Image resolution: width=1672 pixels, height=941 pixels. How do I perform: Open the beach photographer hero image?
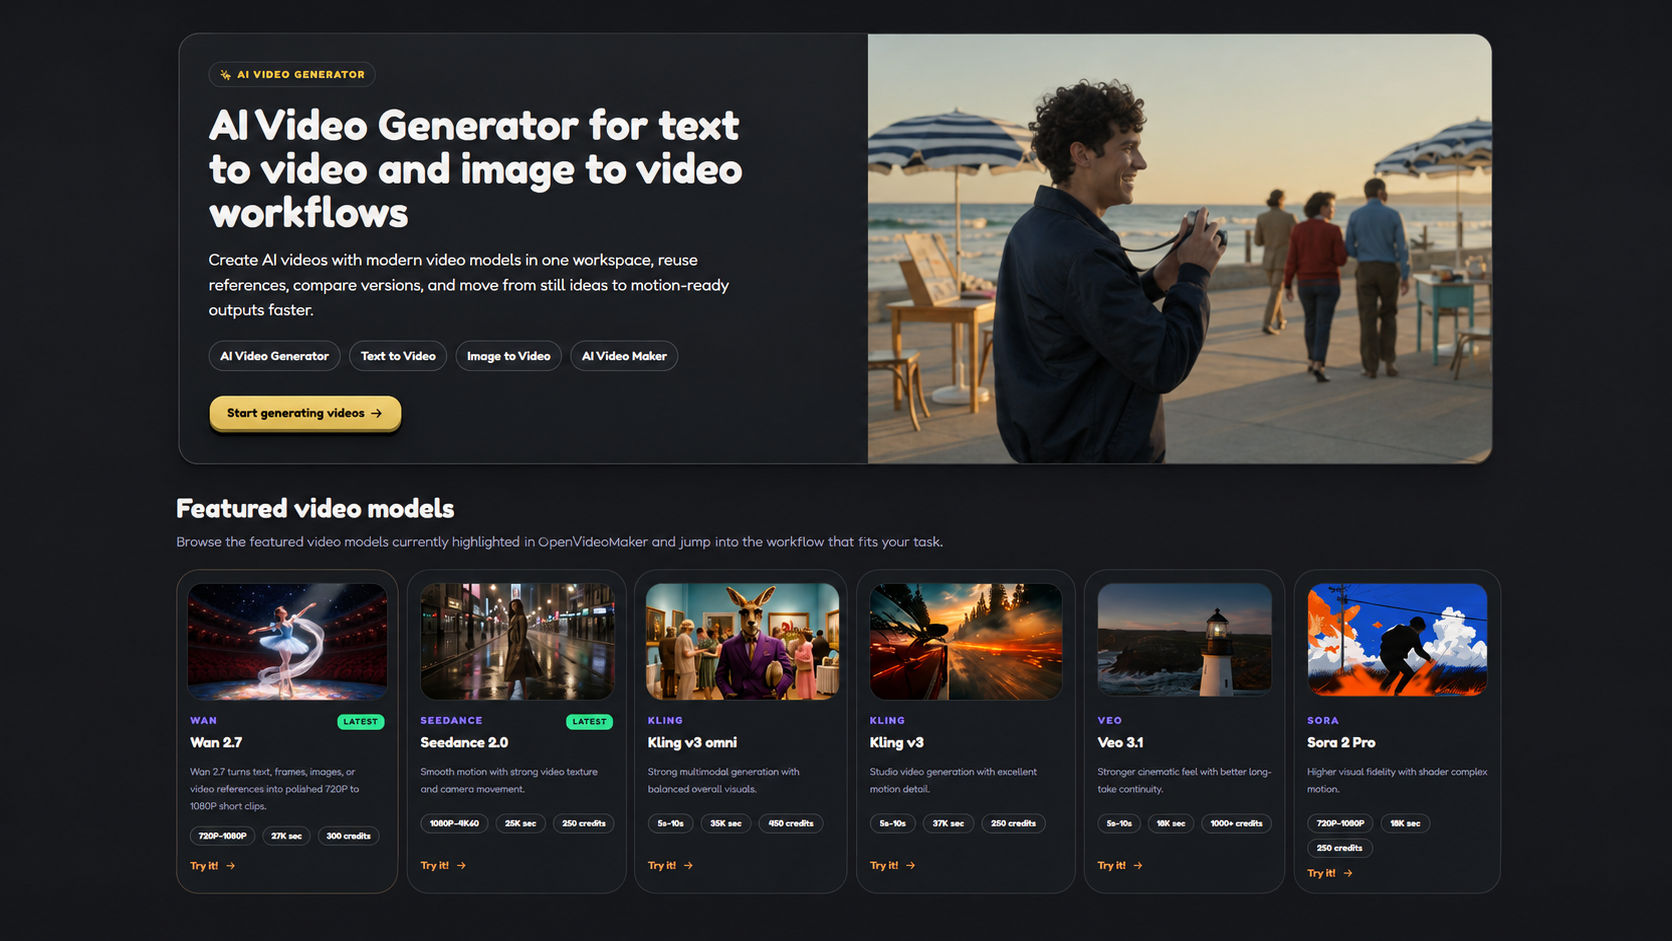point(1180,249)
